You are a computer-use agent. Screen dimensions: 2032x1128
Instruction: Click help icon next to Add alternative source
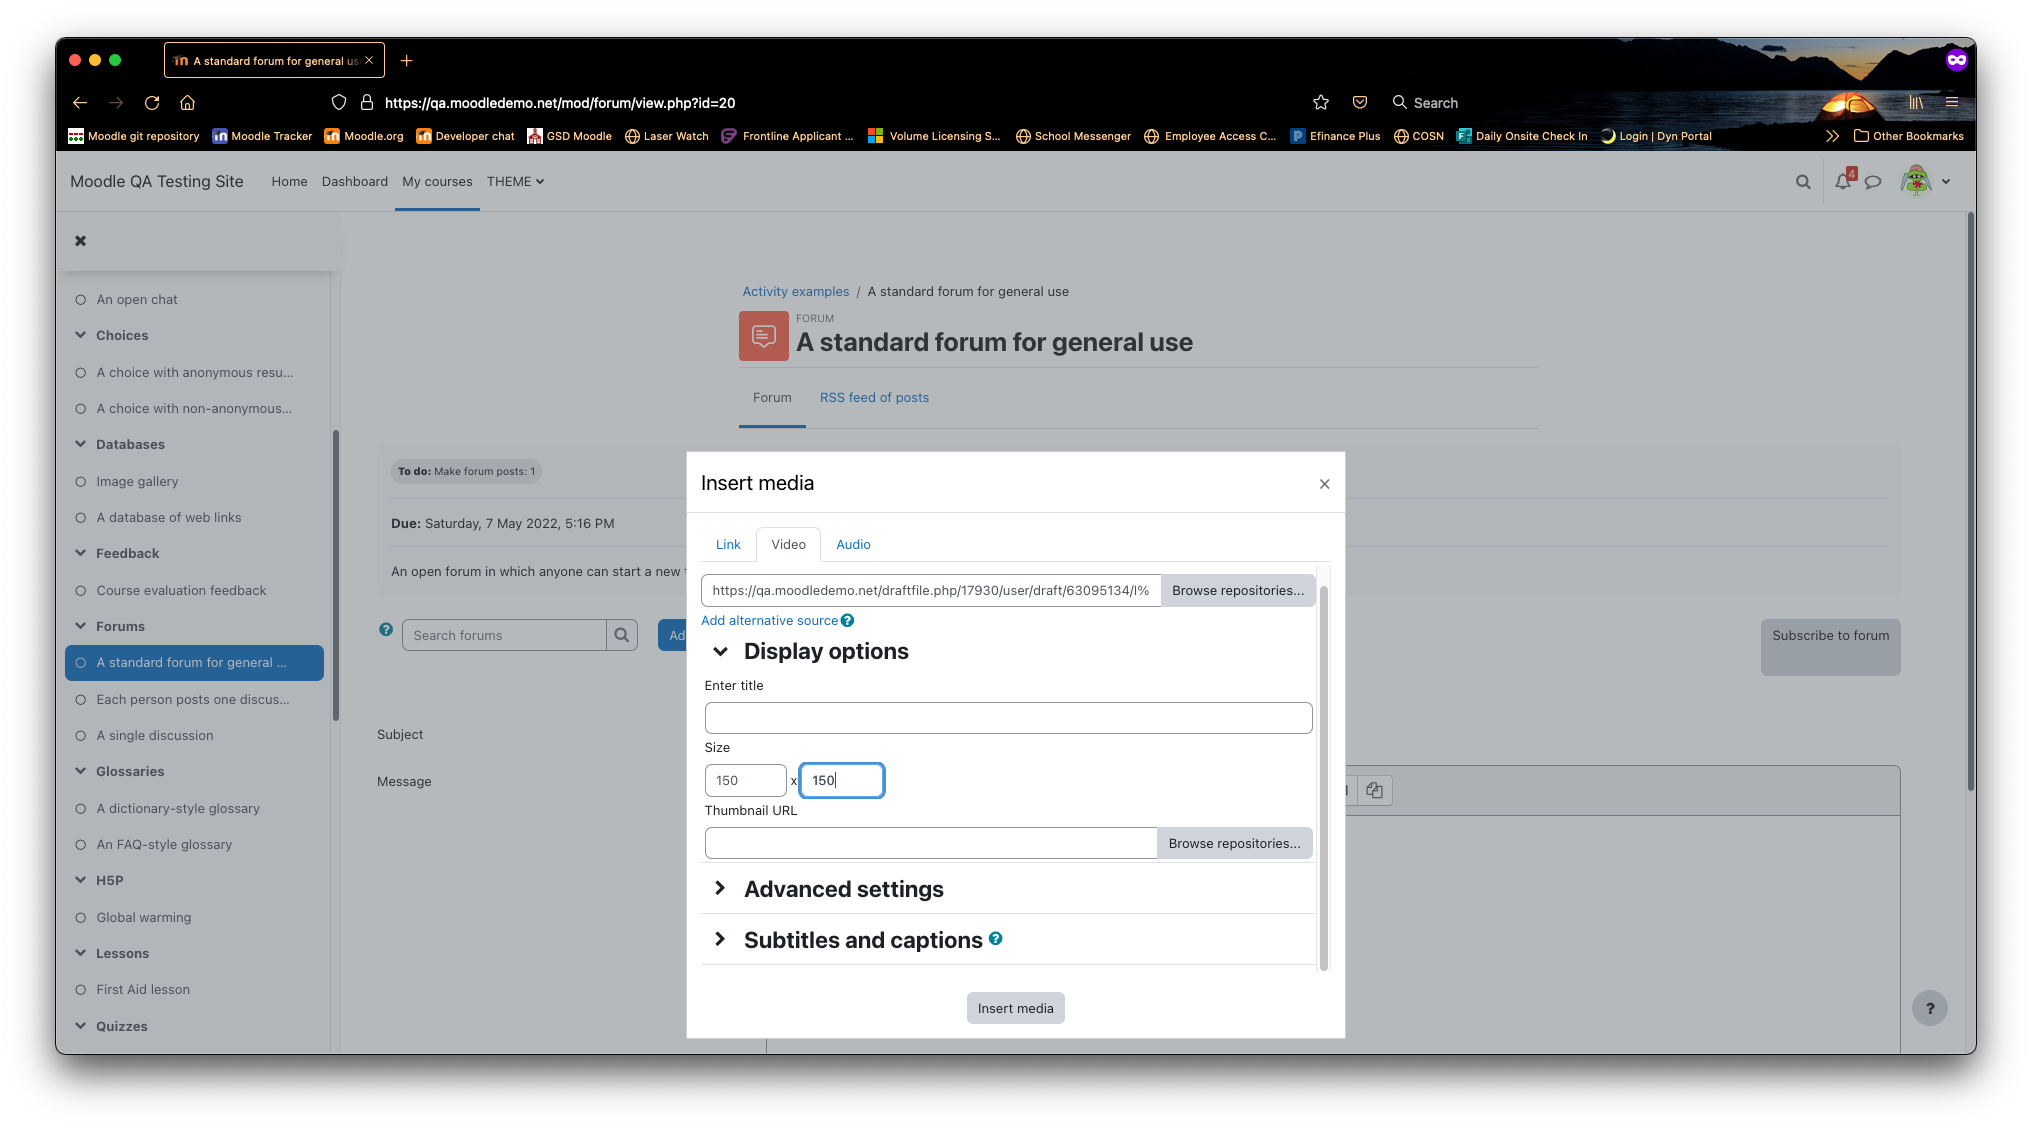[848, 621]
